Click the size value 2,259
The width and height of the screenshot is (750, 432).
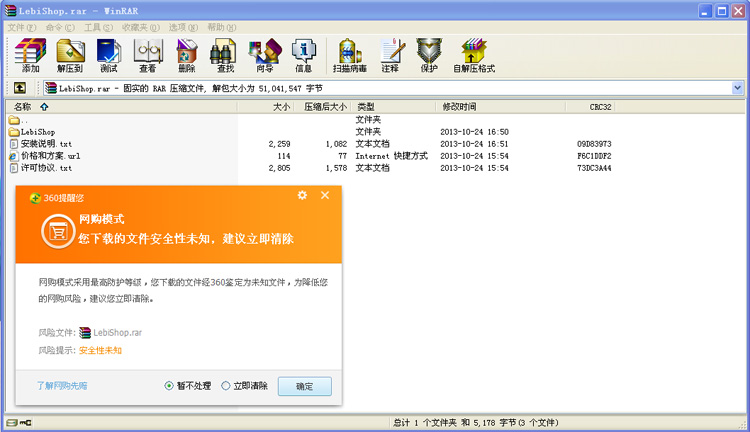[x=279, y=144]
